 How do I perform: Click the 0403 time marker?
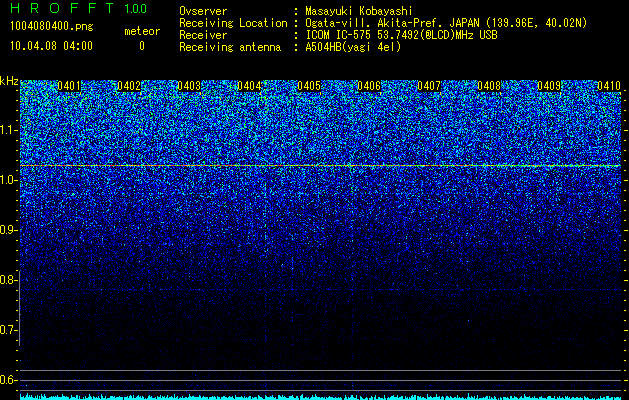pyautogui.click(x=189, y=86)
